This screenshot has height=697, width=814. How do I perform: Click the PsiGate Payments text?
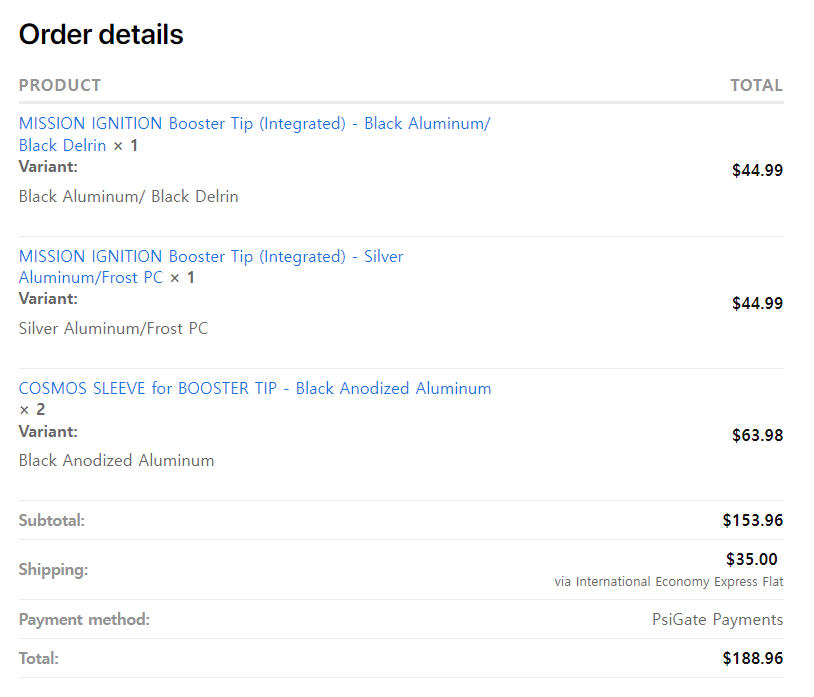[717, 620]
